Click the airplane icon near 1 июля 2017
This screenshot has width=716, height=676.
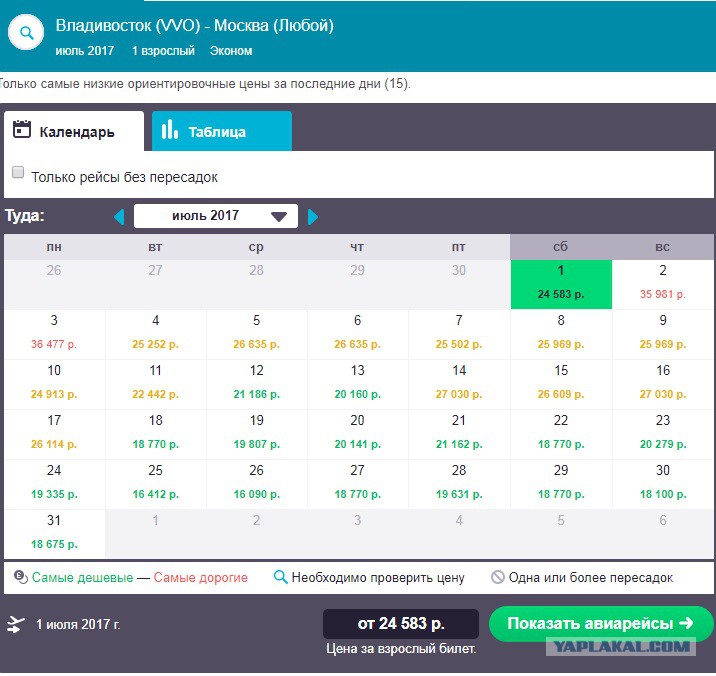pos(16,624)
